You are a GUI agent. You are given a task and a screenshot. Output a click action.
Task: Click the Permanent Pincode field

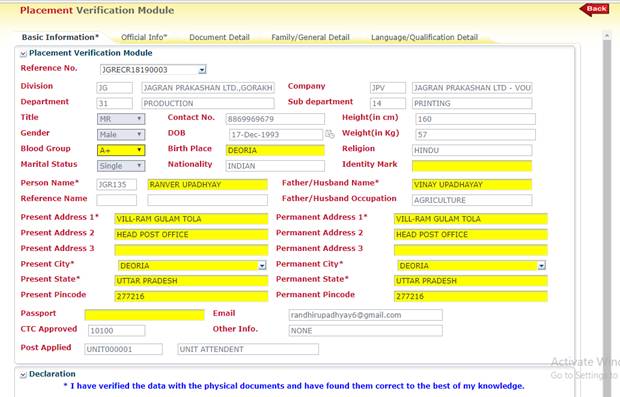pyautogui.click(x=471, y=296)
